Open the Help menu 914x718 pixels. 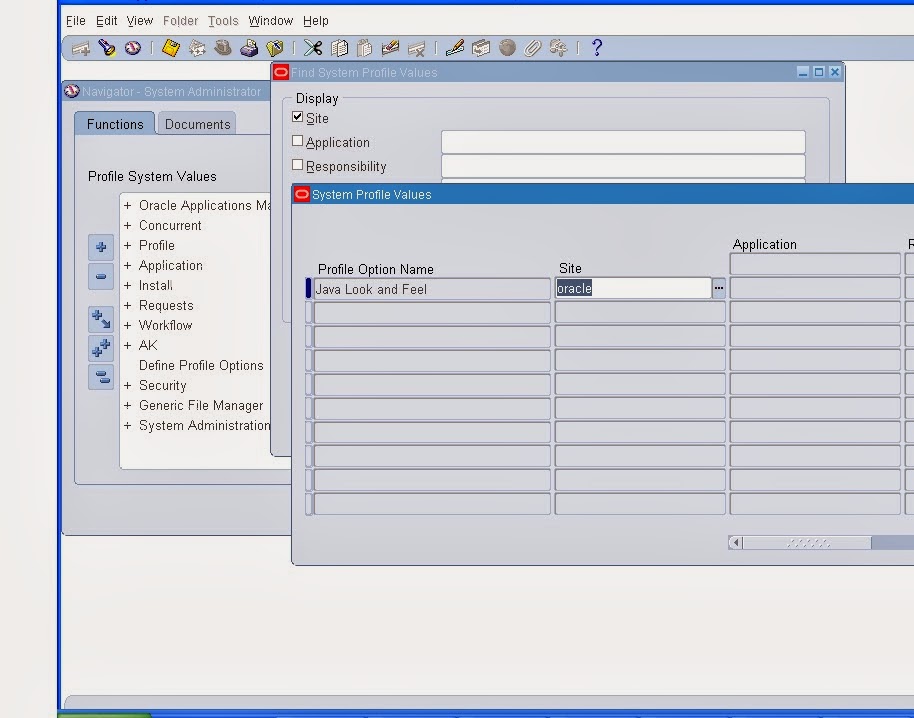[316, 21]
